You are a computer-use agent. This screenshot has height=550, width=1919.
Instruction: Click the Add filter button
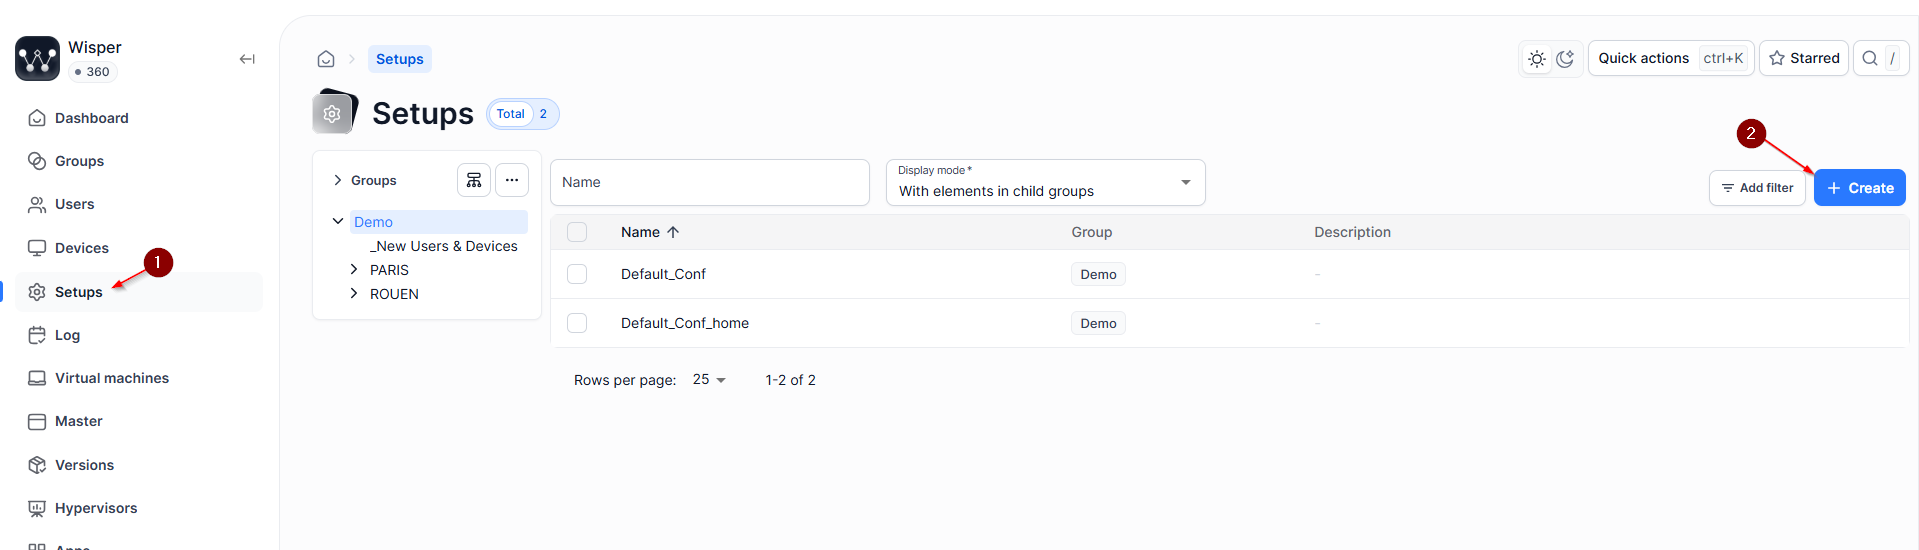tap(1757, 188)
